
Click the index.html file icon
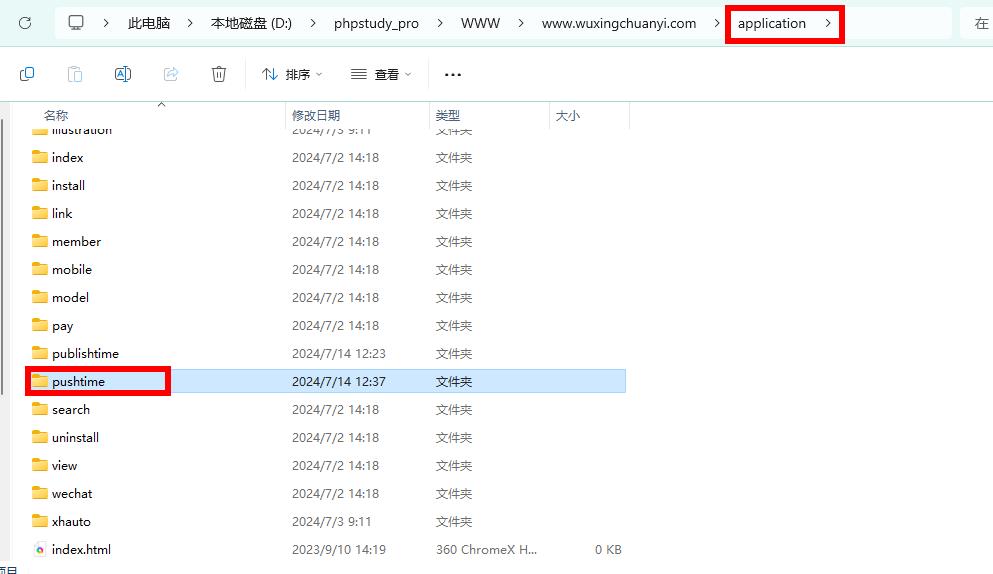[x=40, y=549]
